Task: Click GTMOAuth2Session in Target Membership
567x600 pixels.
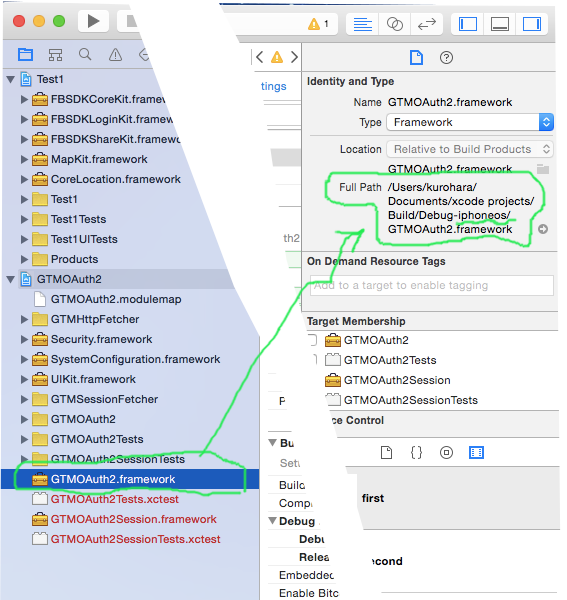Action: [x=397, y=380]
